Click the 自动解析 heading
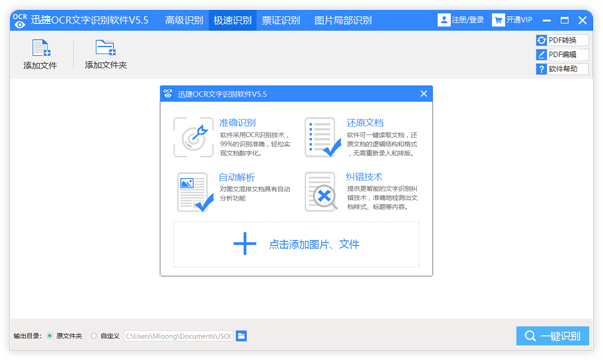 237,177
